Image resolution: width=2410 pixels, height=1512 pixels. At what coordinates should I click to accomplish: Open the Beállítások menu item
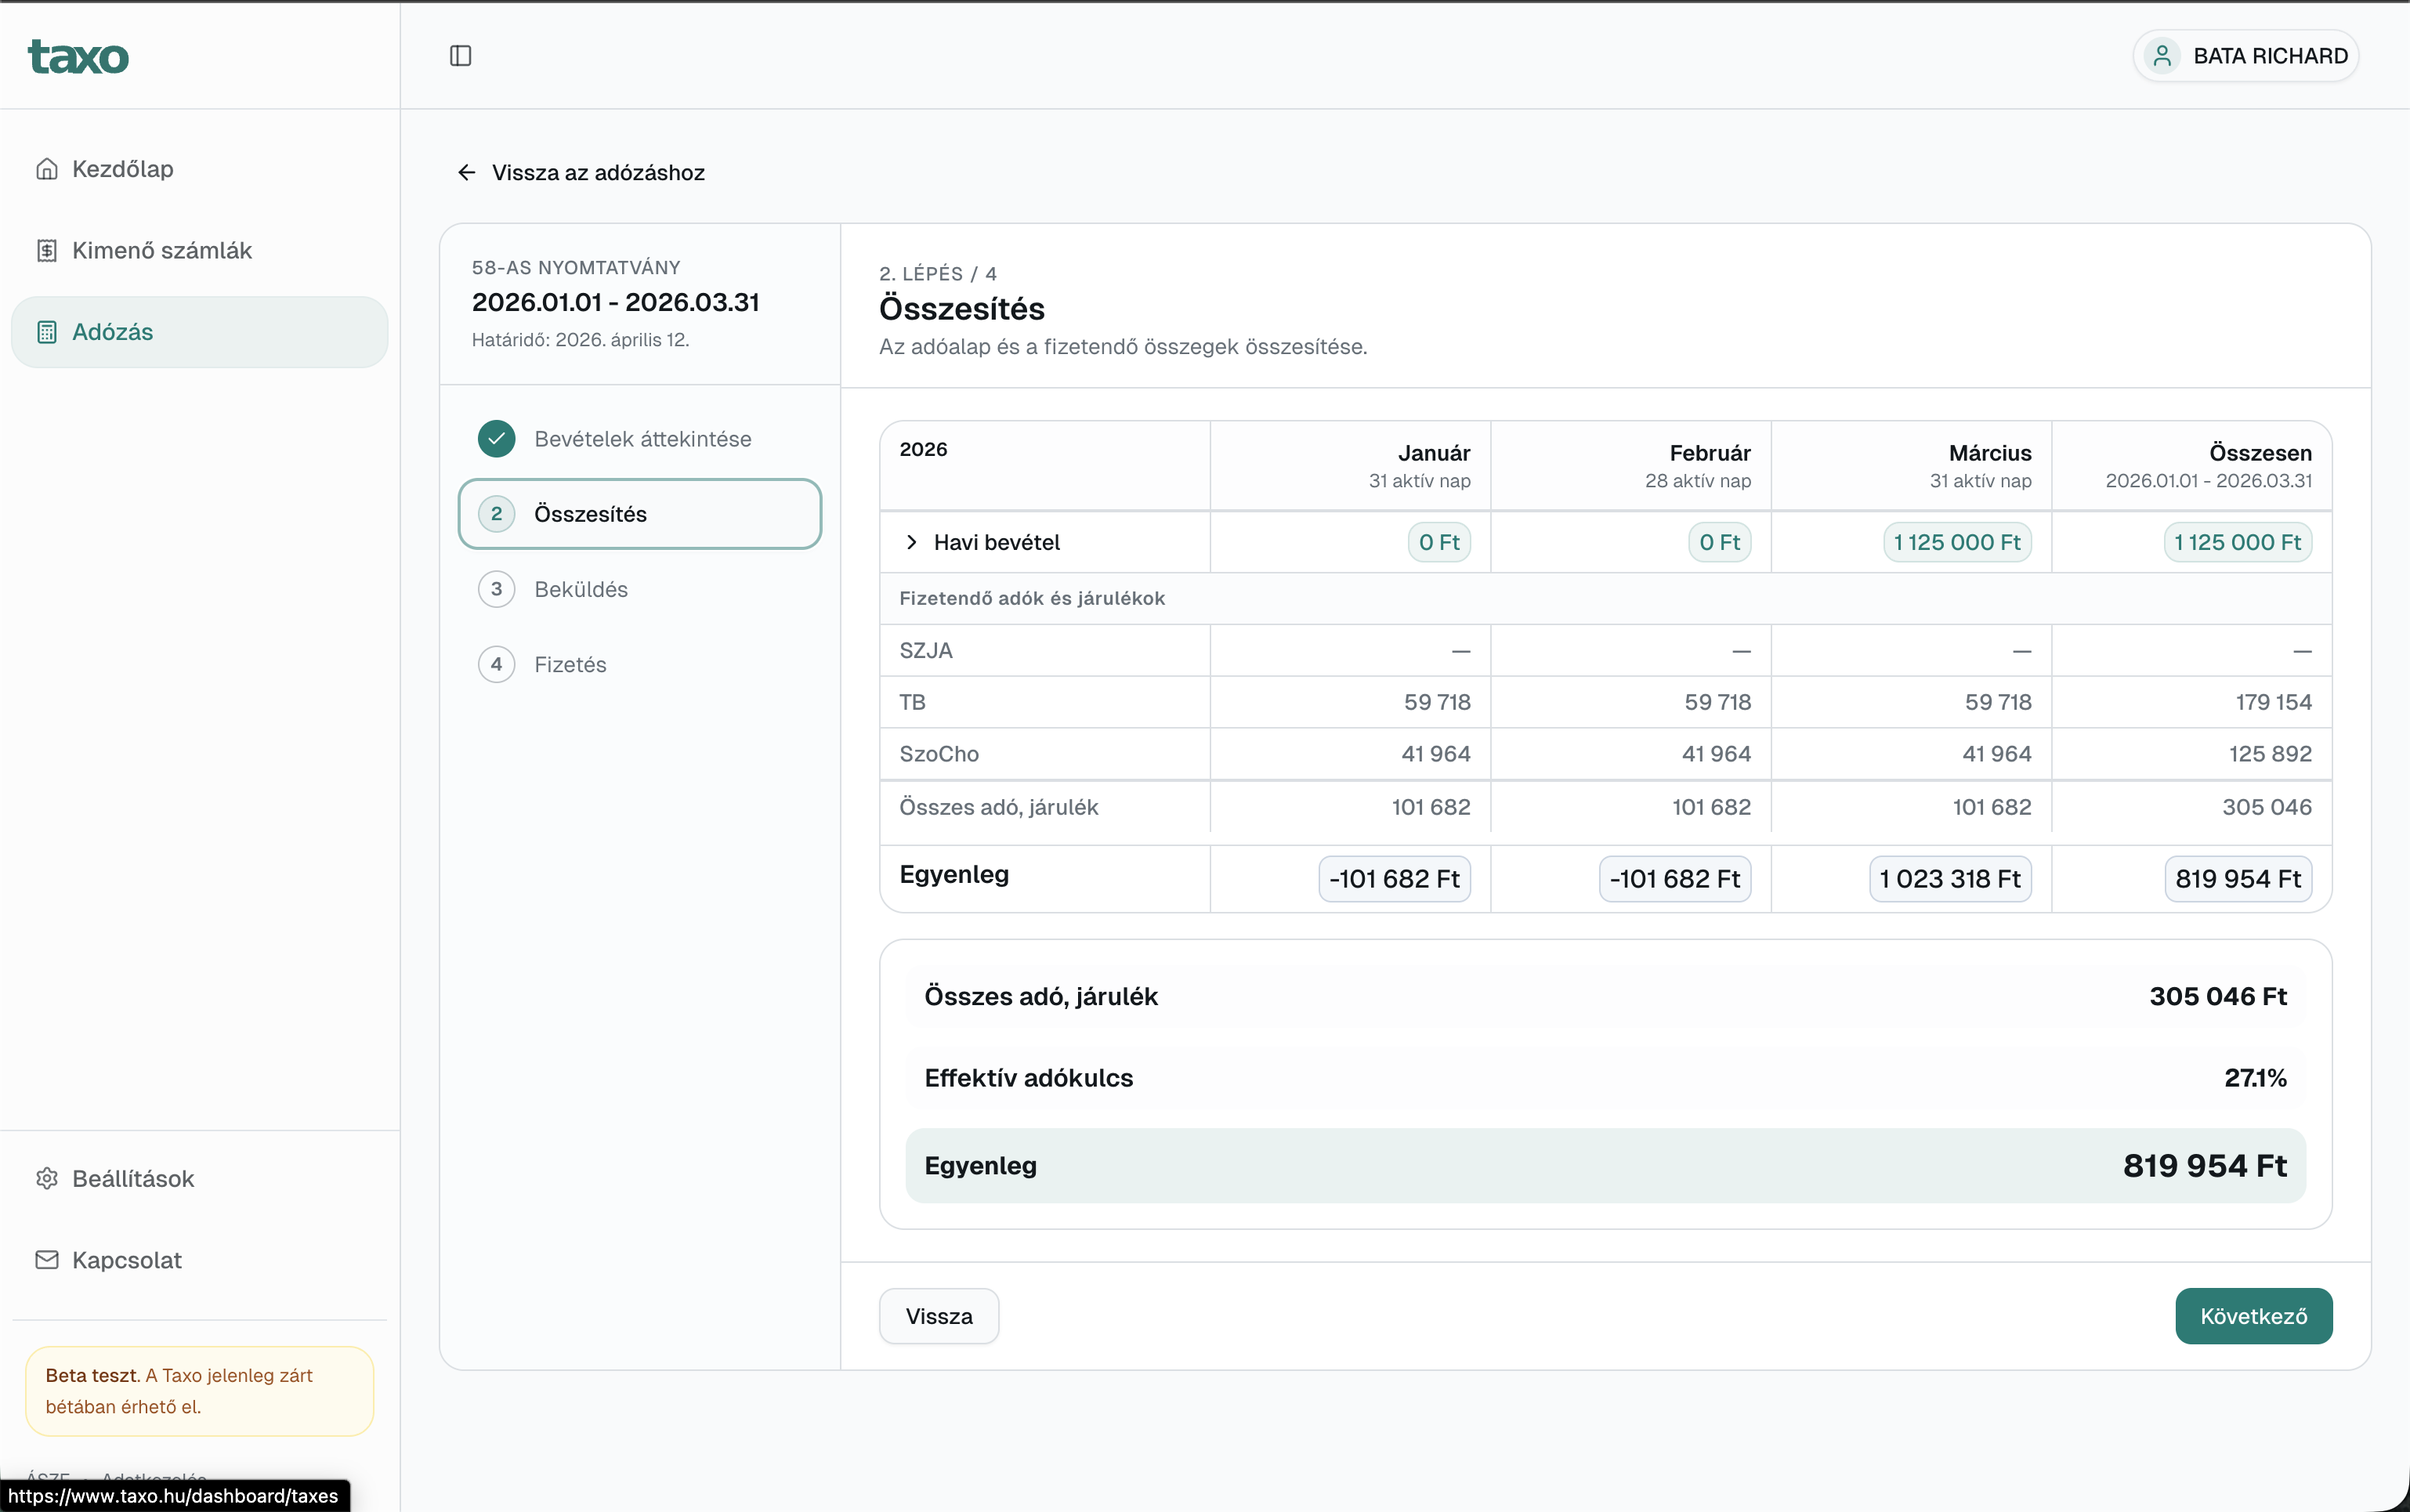pos(132,1178)
